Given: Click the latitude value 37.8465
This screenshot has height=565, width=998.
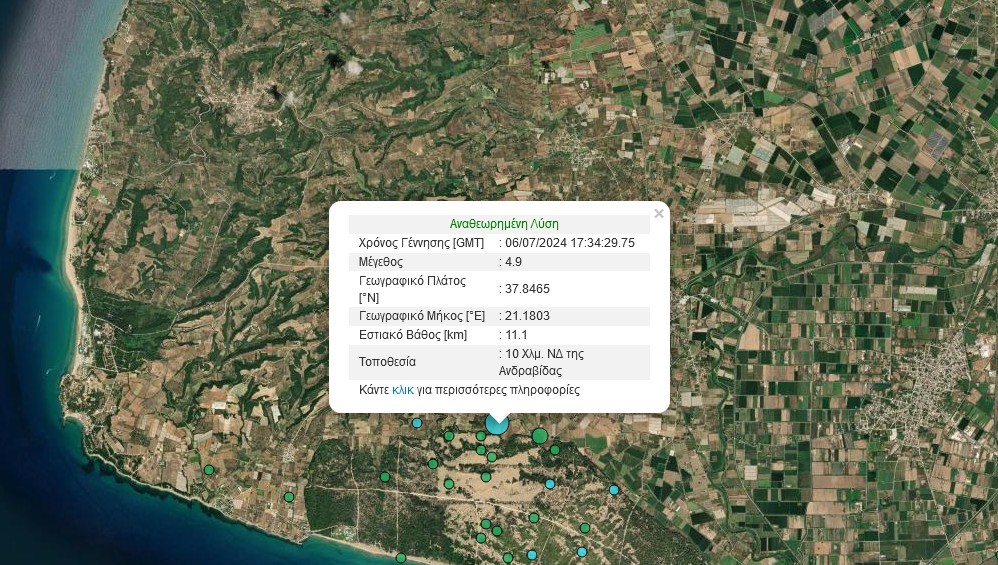Looking at the screenshot, I should (527, 289).
